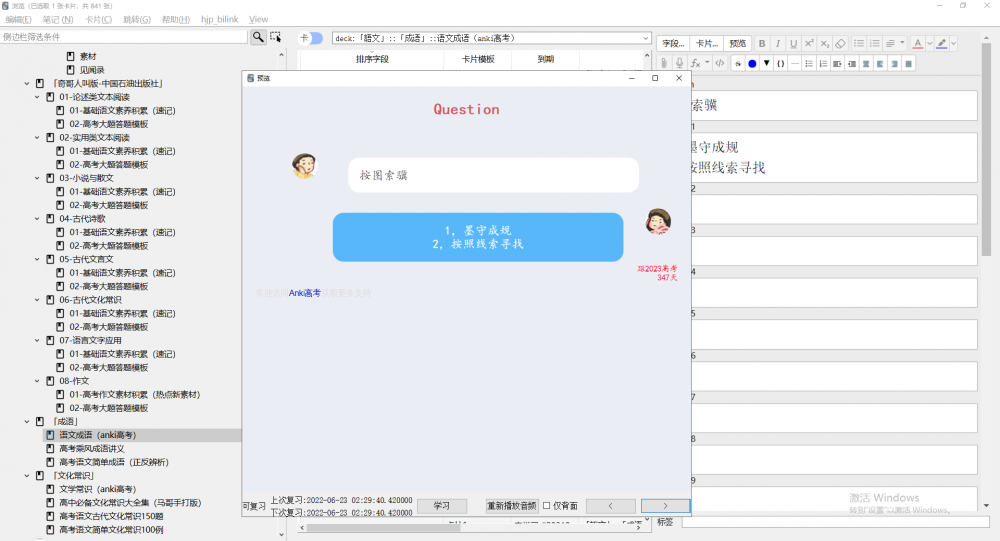Collapse the 「成语」 deck group
This screenshot has width=1000, height=541.
click(27, 421)
